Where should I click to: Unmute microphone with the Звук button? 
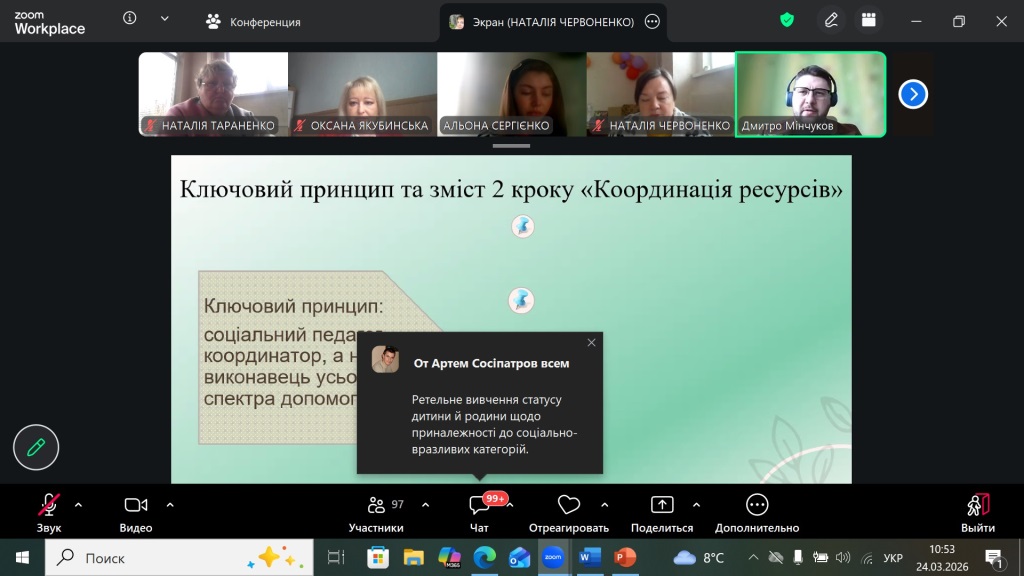pos(49,506)
